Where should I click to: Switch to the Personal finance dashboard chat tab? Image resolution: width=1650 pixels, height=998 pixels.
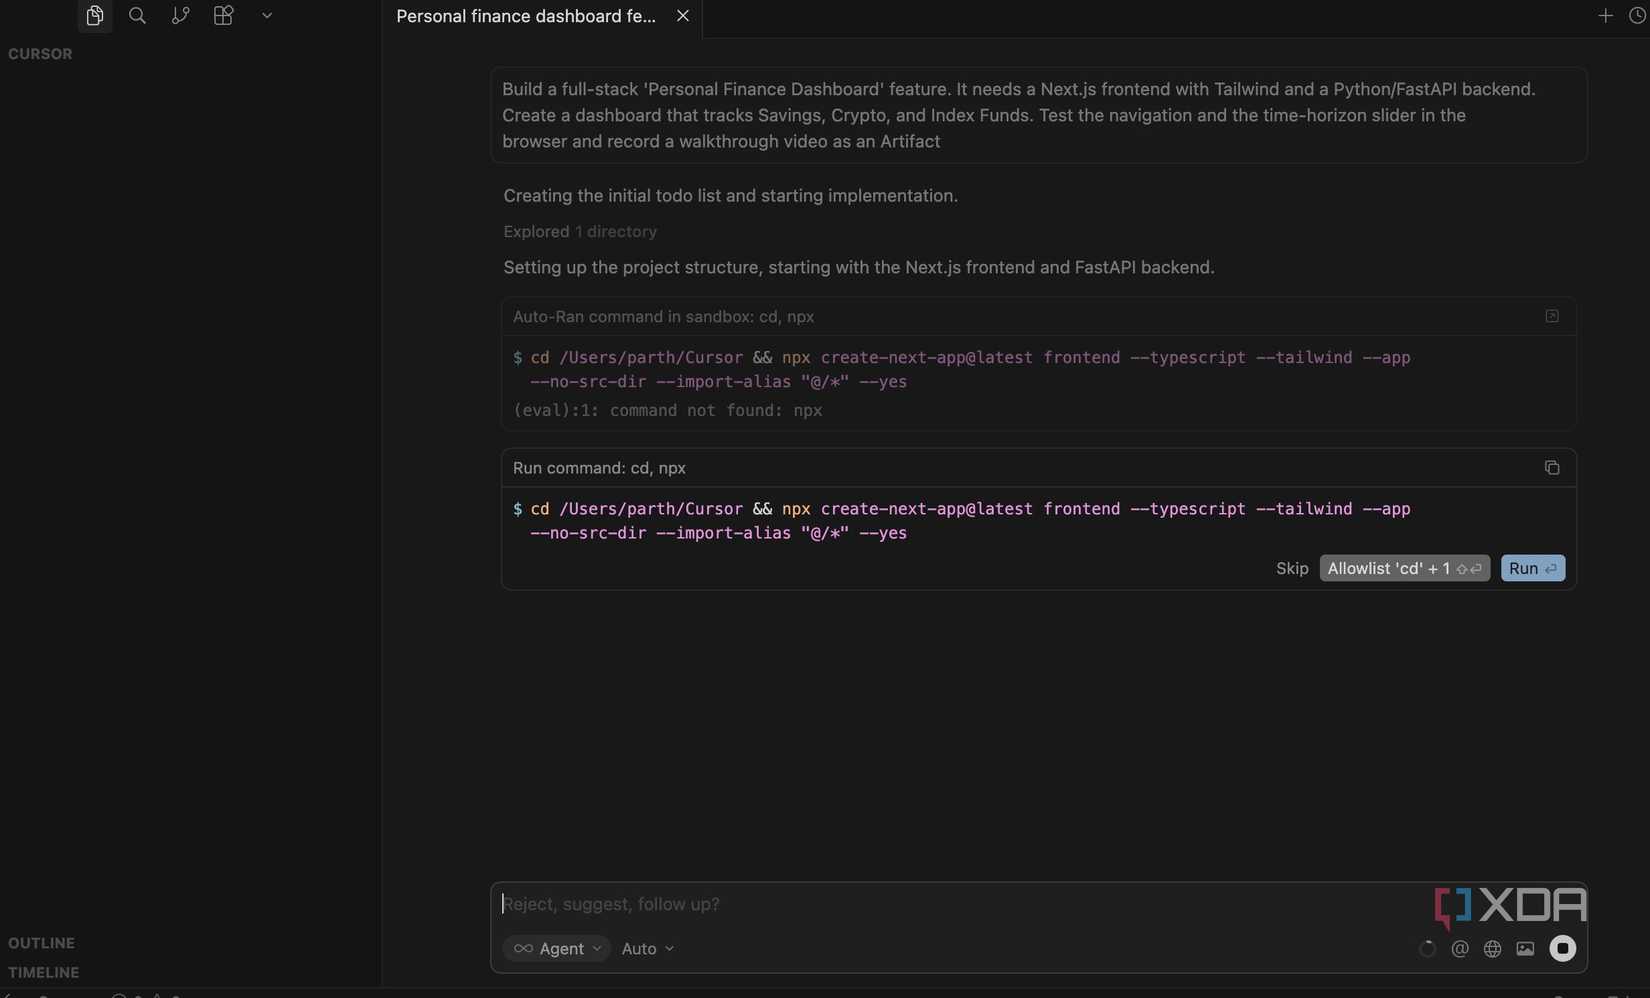526,17
